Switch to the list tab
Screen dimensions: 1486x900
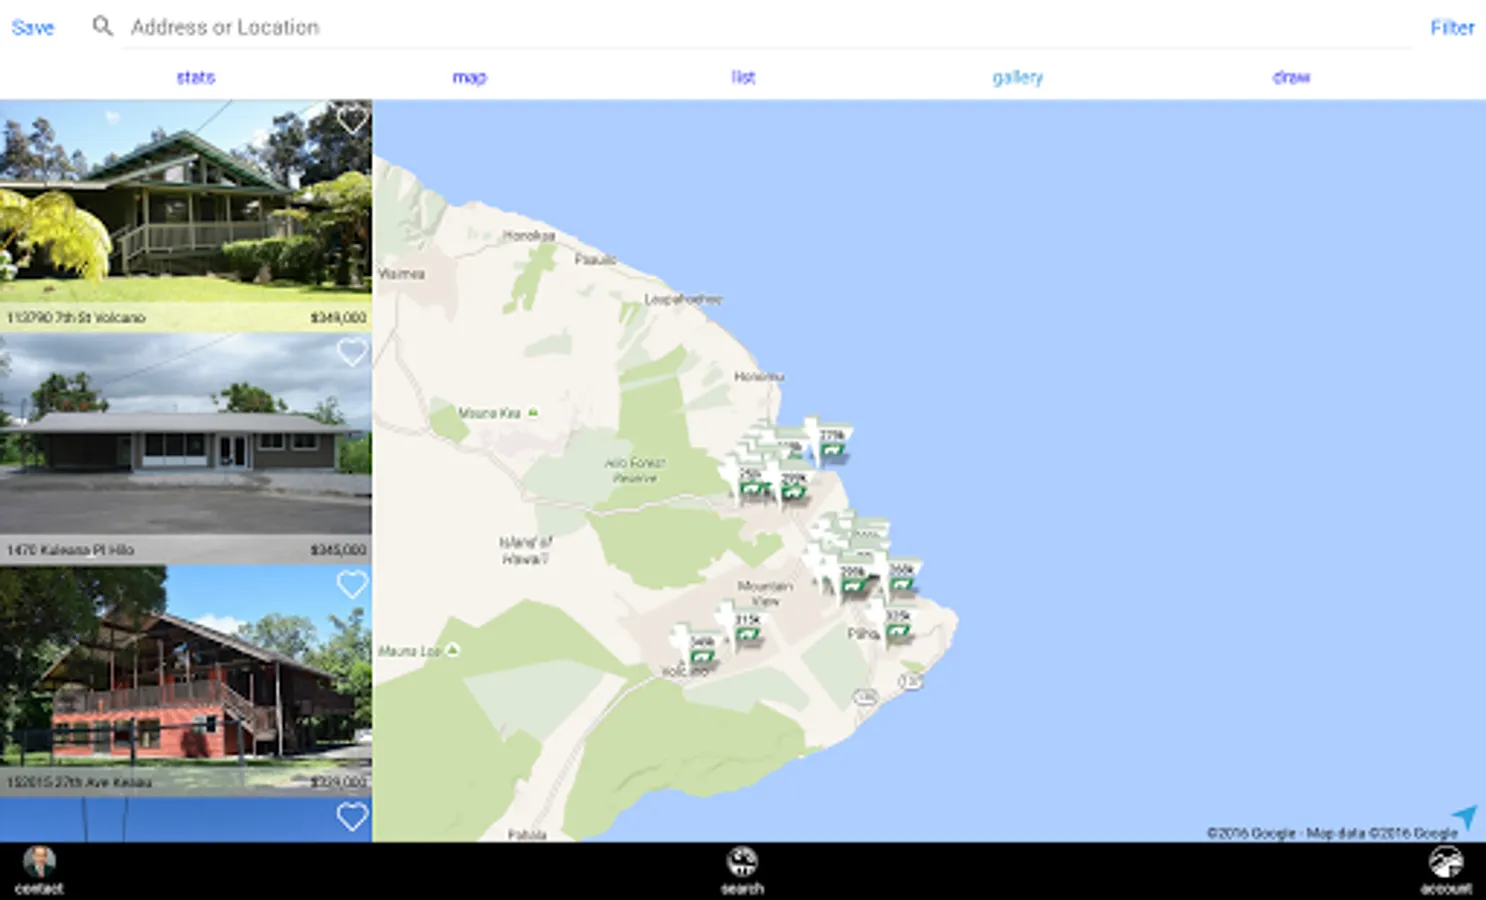click(x=743, y=77)
